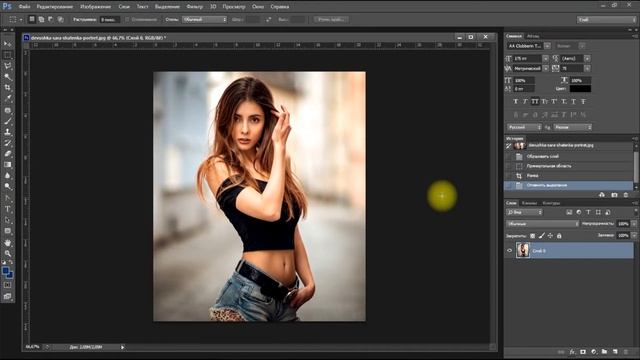Viewport: 640px width, 360px height.
Task: Click the feather (Растушевка) input field
Action: (x=110, y=19)
